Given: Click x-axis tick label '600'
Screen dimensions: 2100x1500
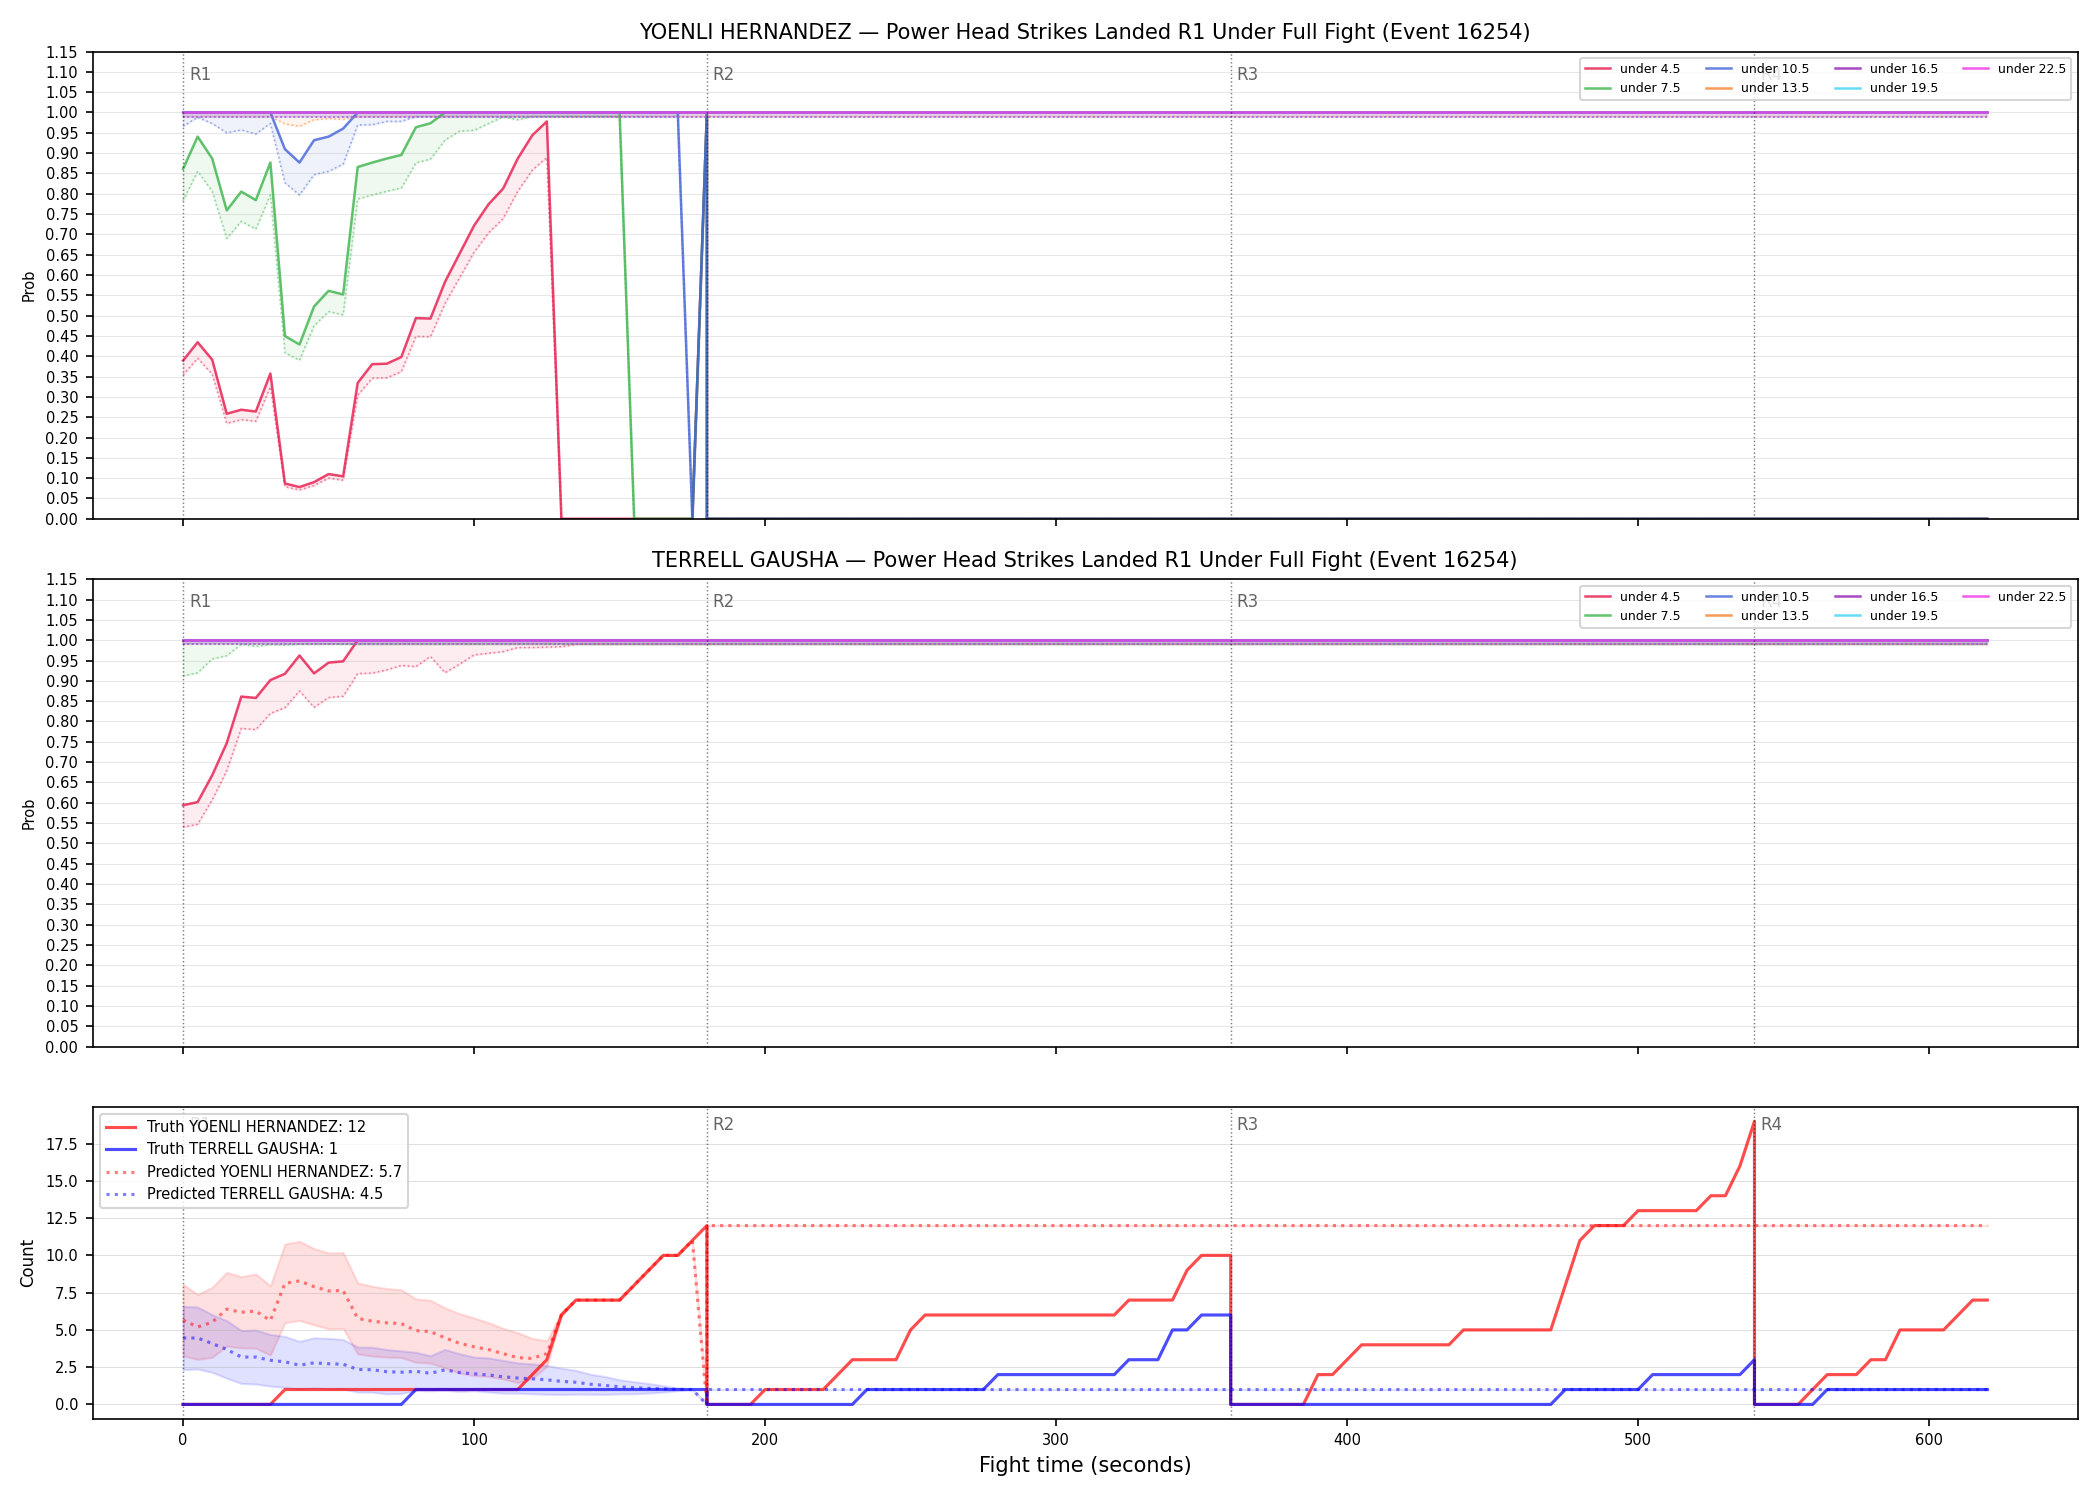Looking at the screenshot, I should (x=1929, y=1440).
